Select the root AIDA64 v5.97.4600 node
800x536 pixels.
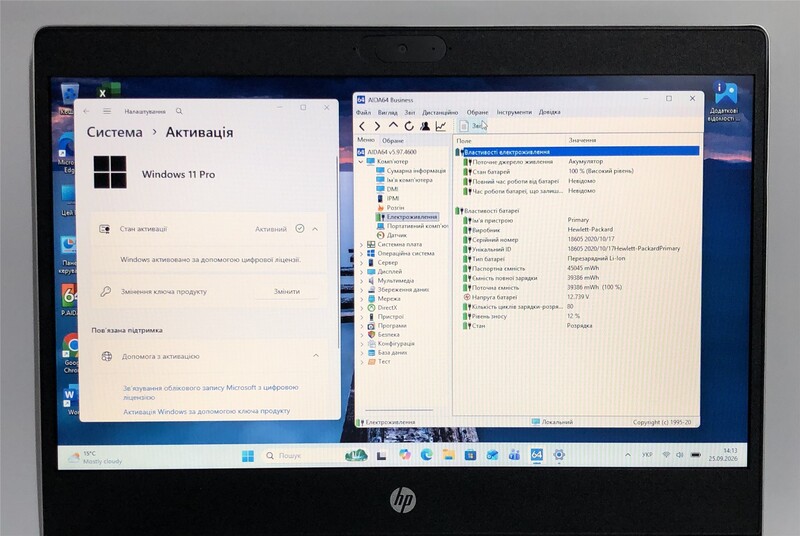tap(387, 152)
